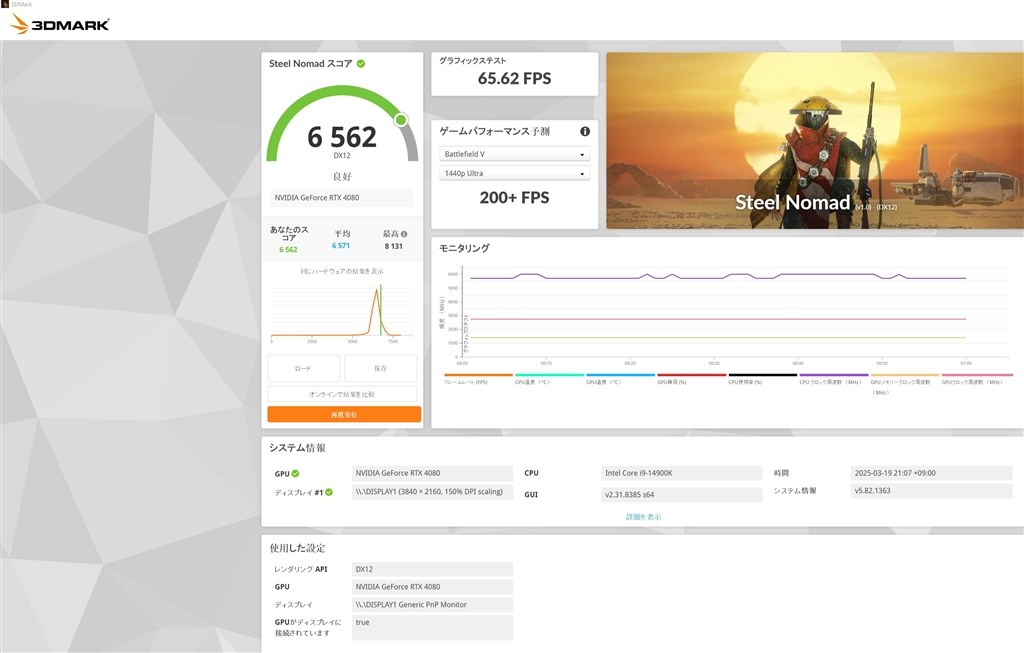
Task: Click the 65.62 FPS graphics test result
Action: coord(515,78)
